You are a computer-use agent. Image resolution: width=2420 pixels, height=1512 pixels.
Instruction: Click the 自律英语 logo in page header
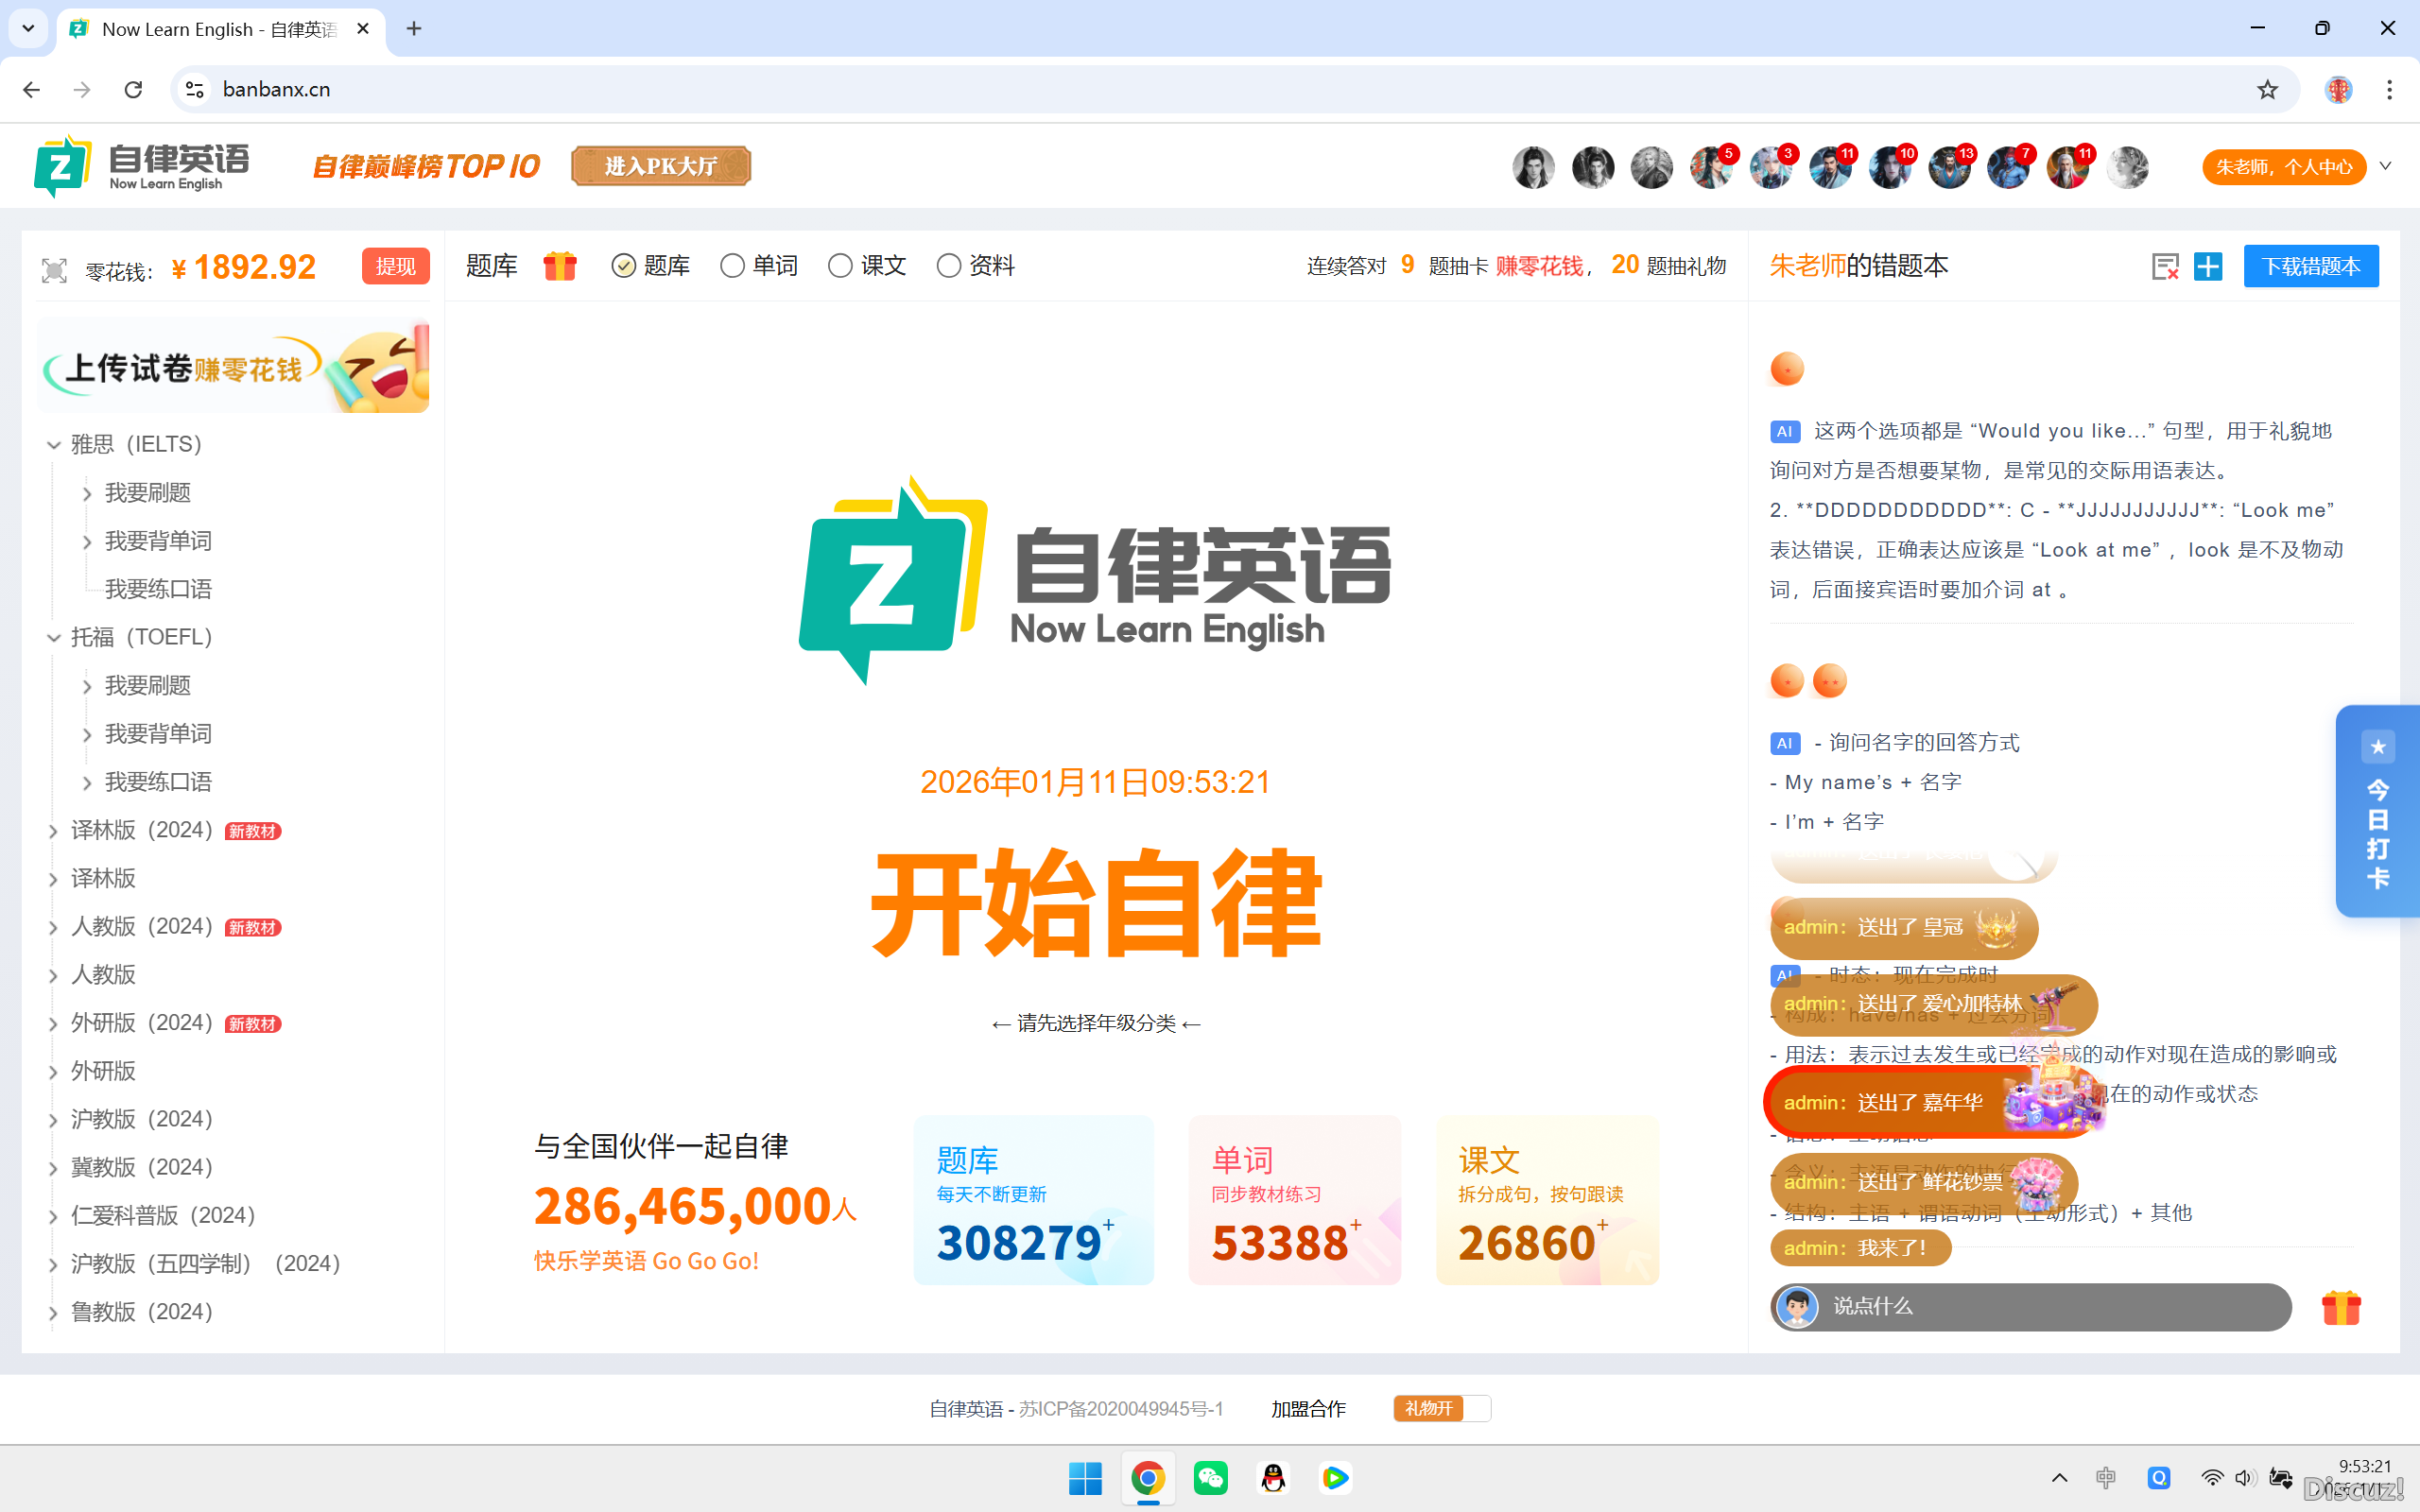pos(141,166)
